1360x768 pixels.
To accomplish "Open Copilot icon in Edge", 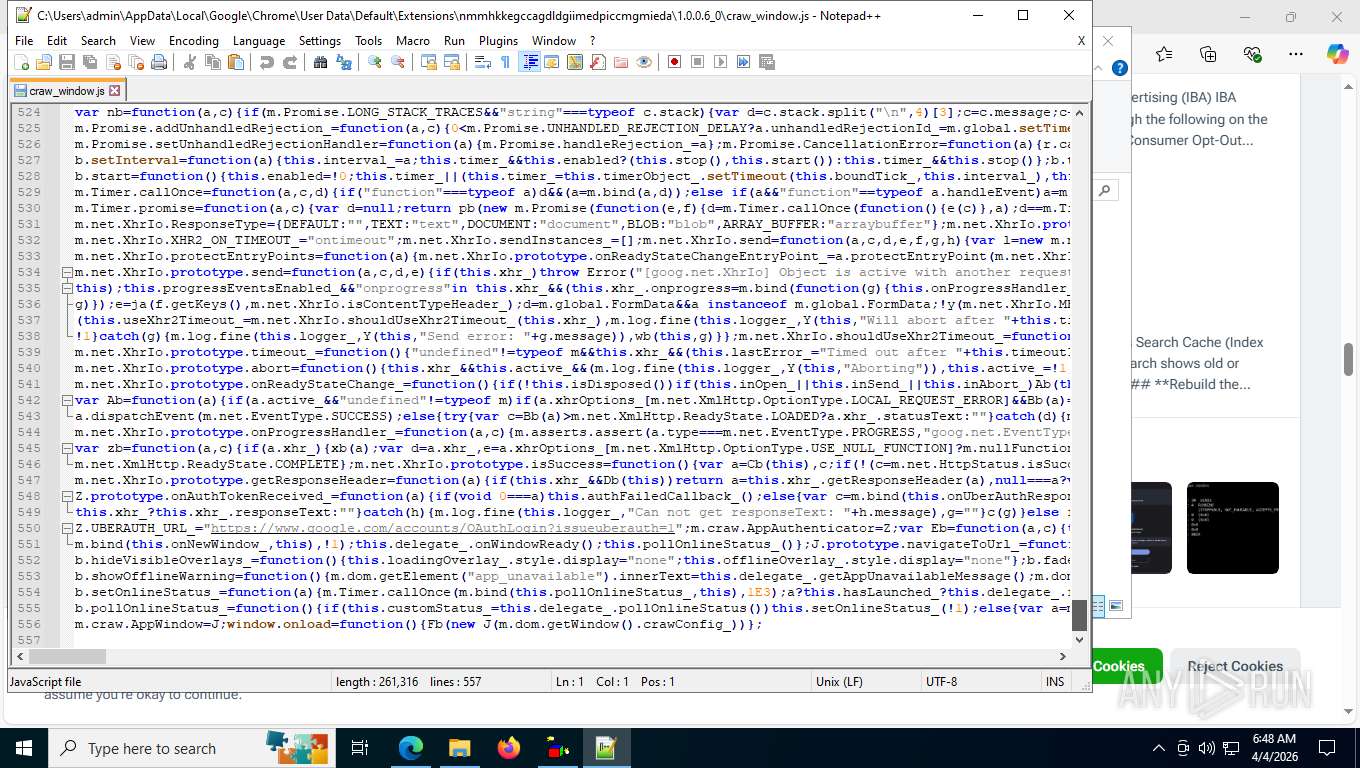I will coord(1337,54).
